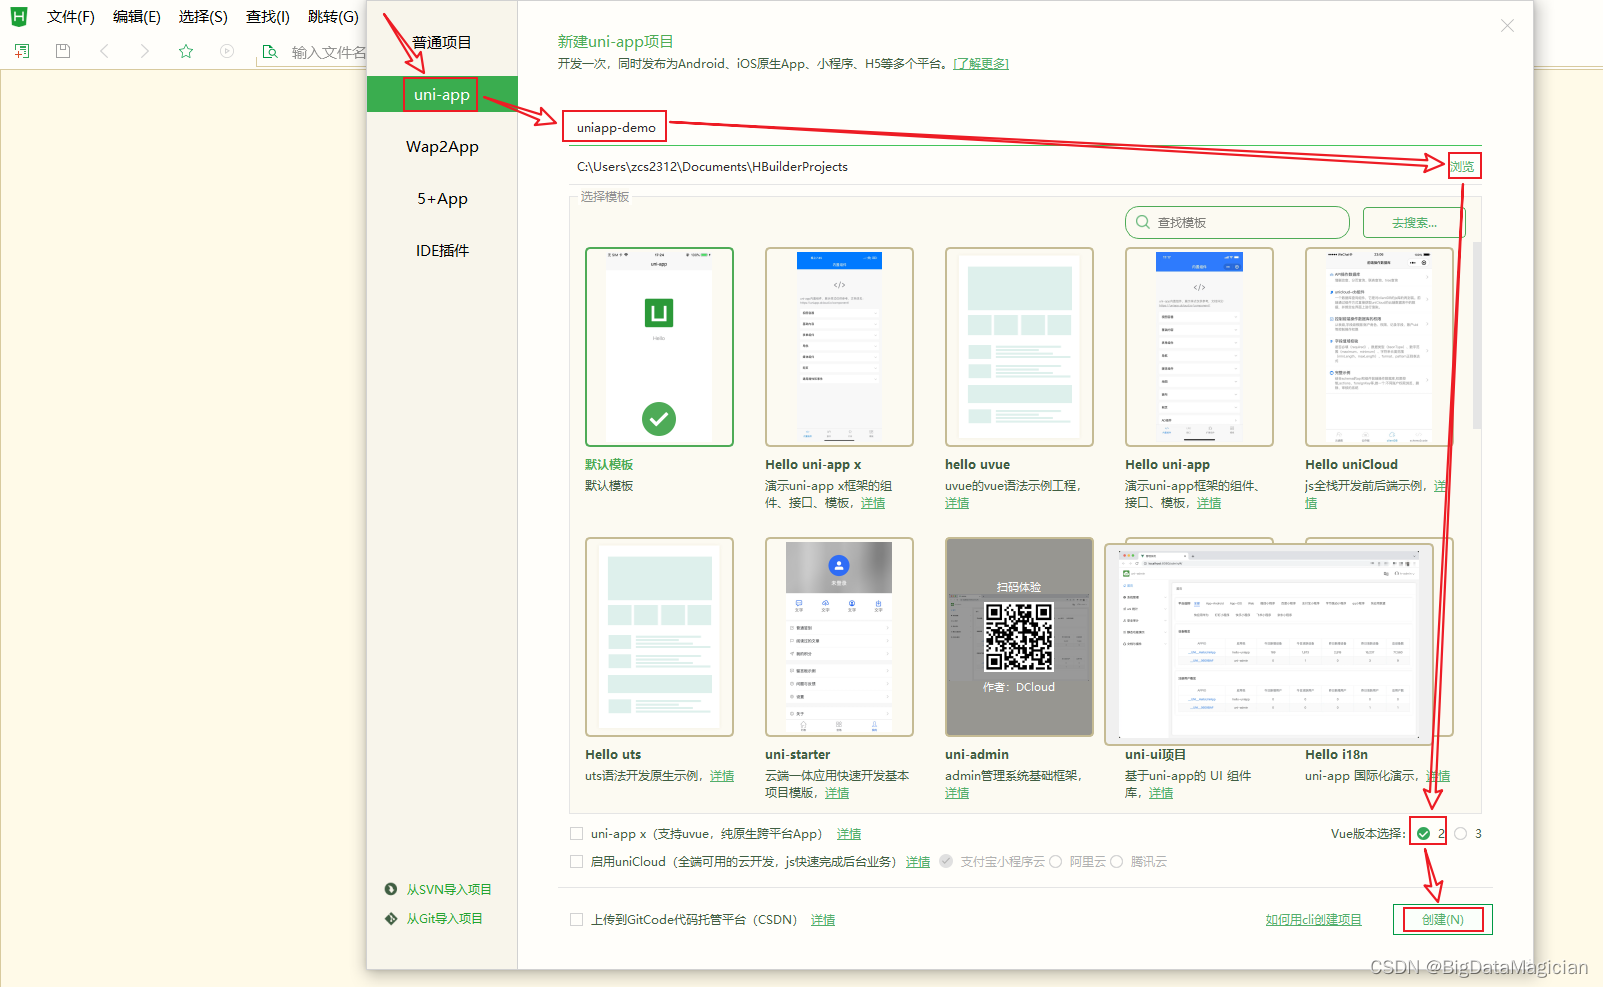
Task: Click the 创建(N) button
Action: pos(1443,919)
